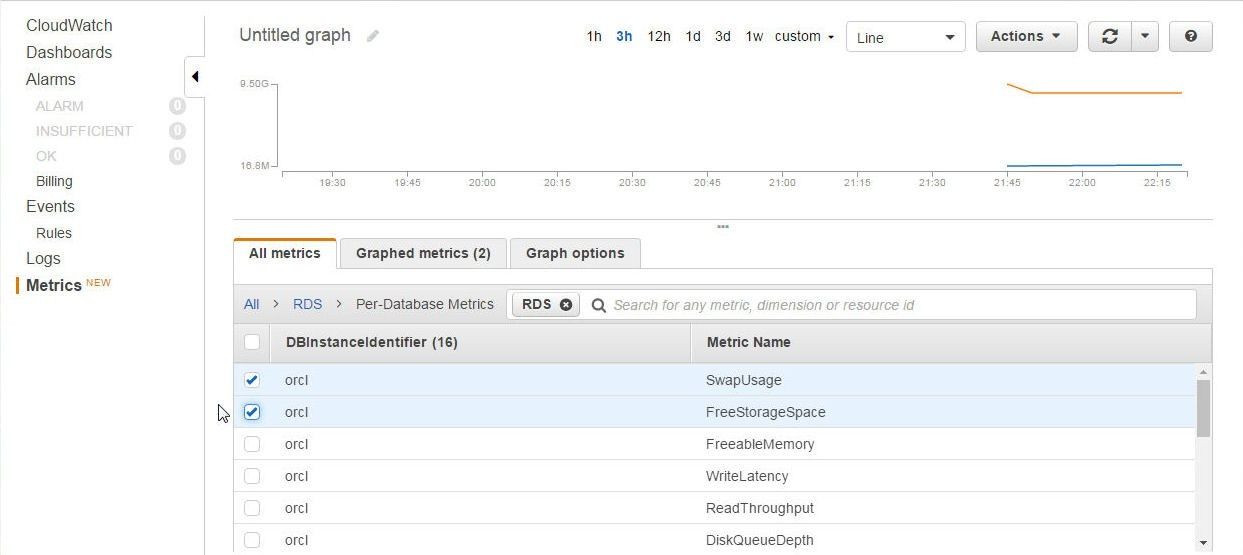Refresh the graph
Screen dimensions: 1243x555
(1109, 36)
